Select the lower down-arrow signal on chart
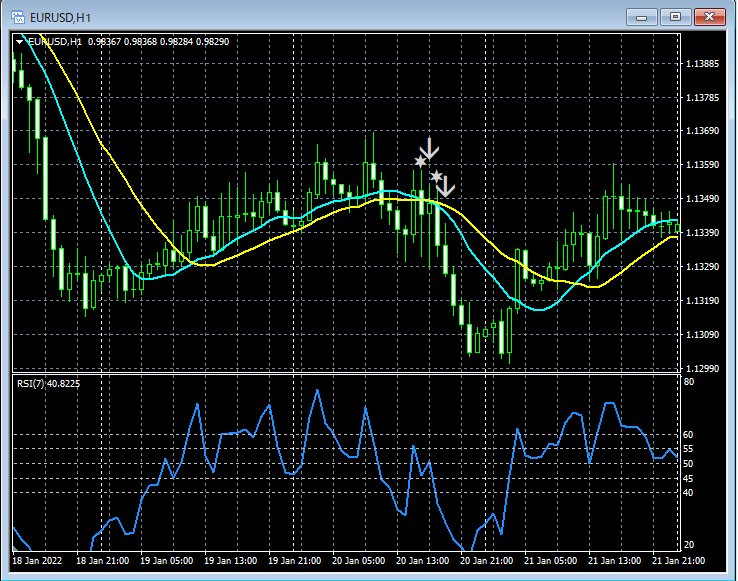 [x=445, y=186]
